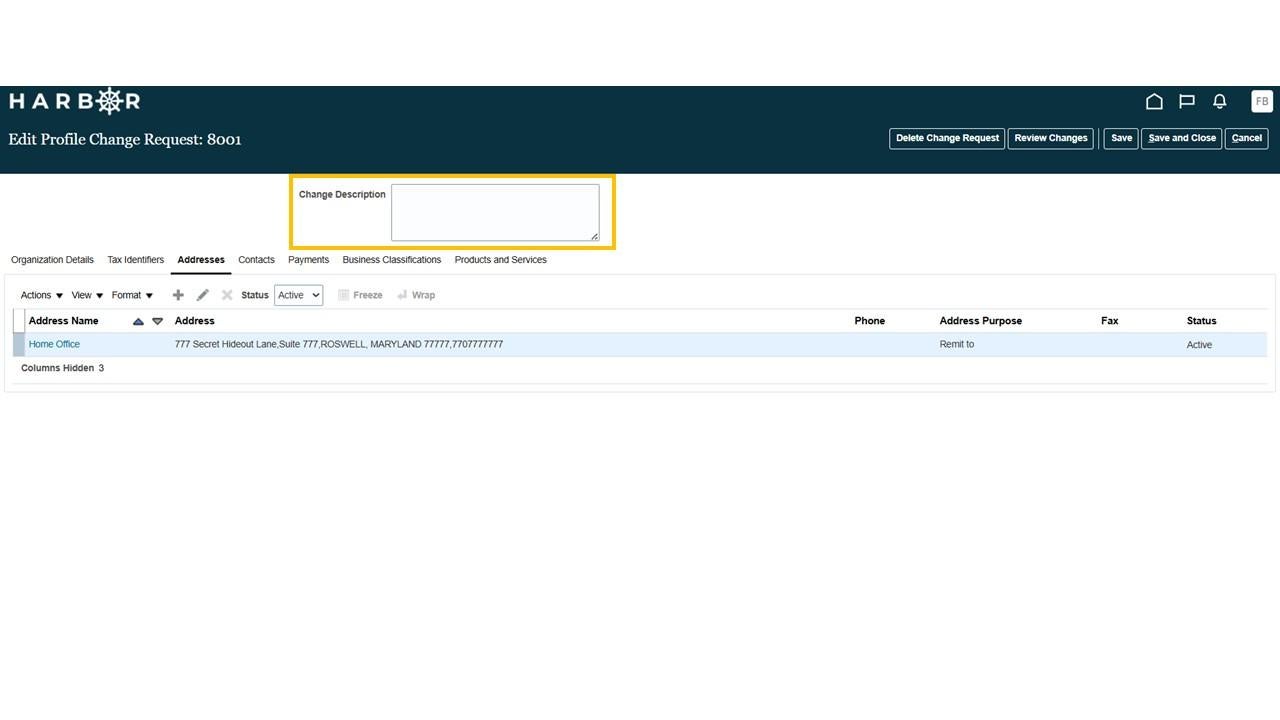Open the Actions menu
Screen dimensions: 1280x720
click(x=42, y=295)
